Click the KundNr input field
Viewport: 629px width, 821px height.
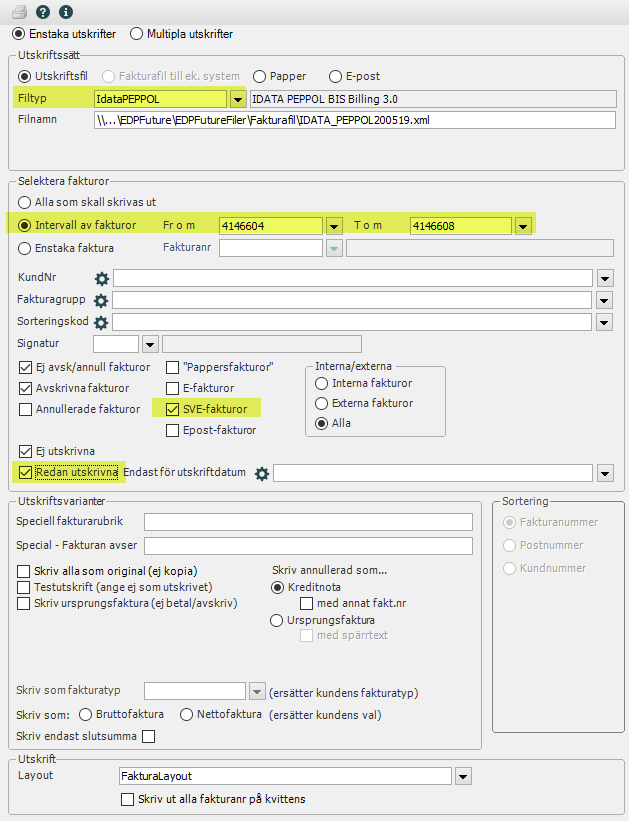point(353,278)
